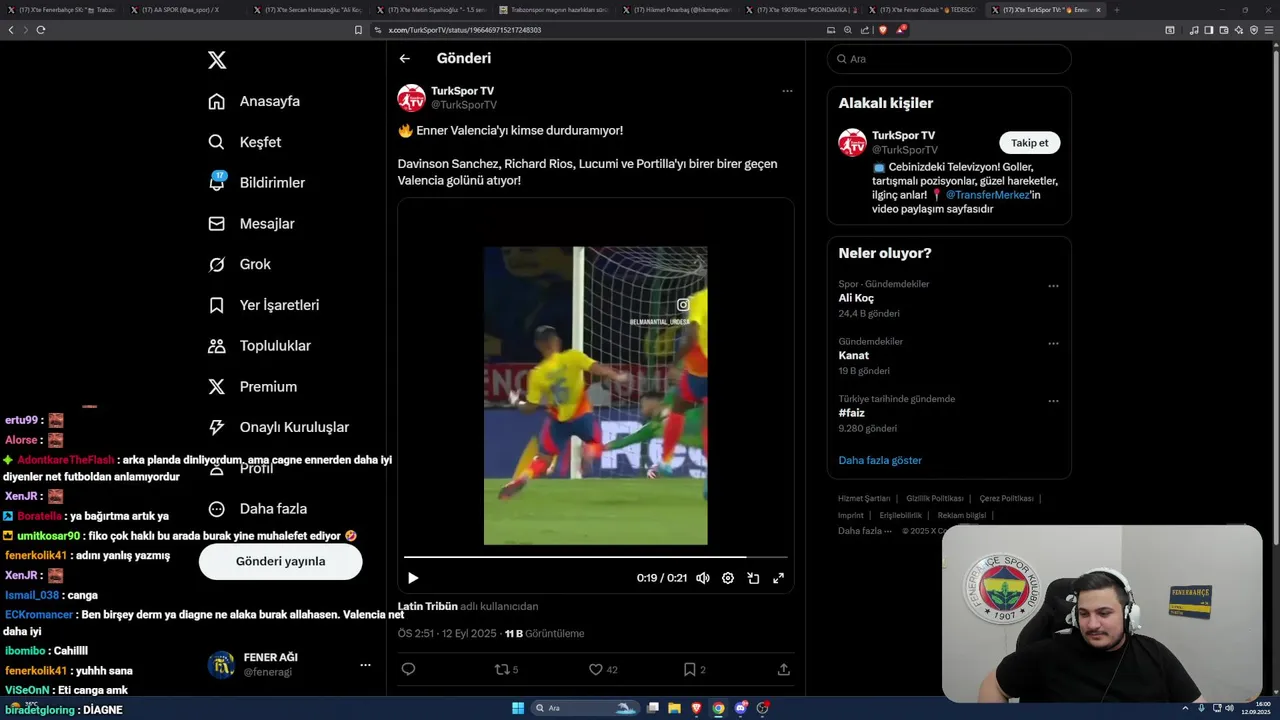Play the video
The width and height of the screenshot is (1280, 720).
tap(413, 578)
